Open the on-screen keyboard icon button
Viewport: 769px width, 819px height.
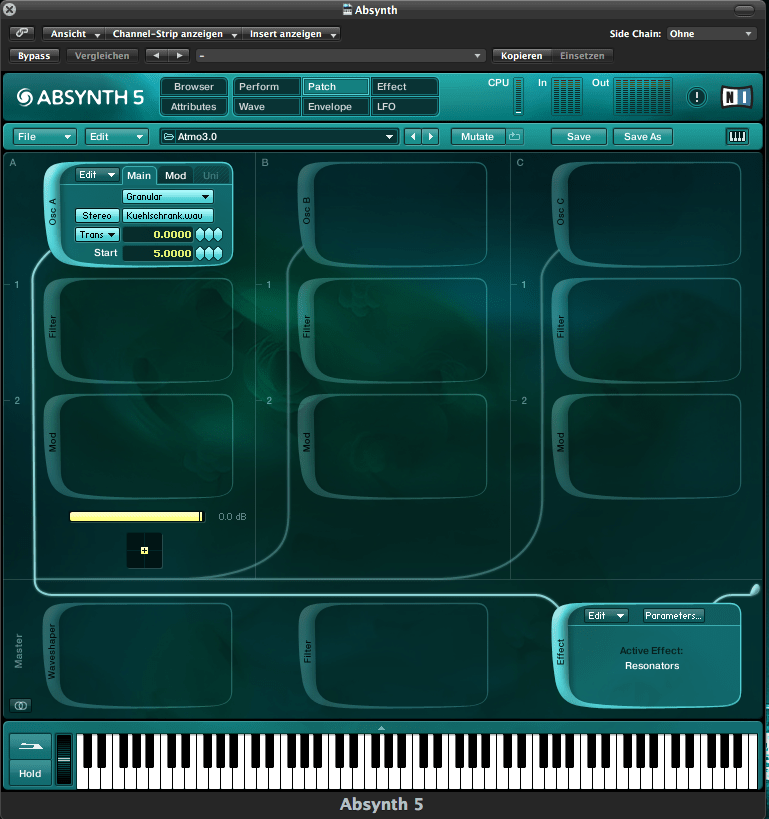(737, 136)
